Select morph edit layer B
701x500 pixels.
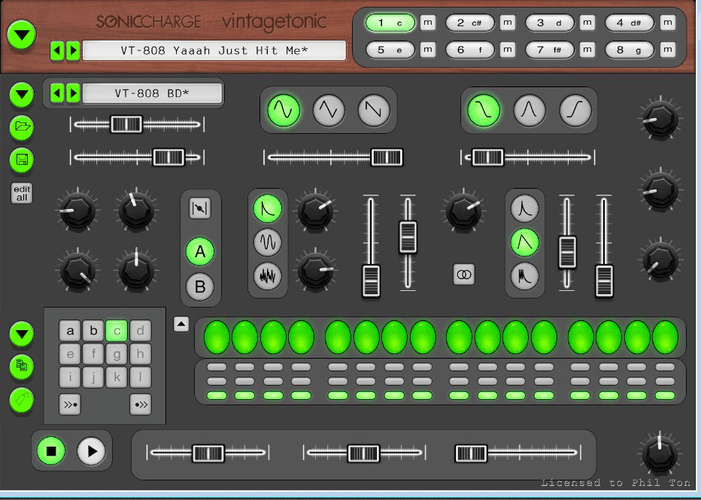tap(200, 286)
